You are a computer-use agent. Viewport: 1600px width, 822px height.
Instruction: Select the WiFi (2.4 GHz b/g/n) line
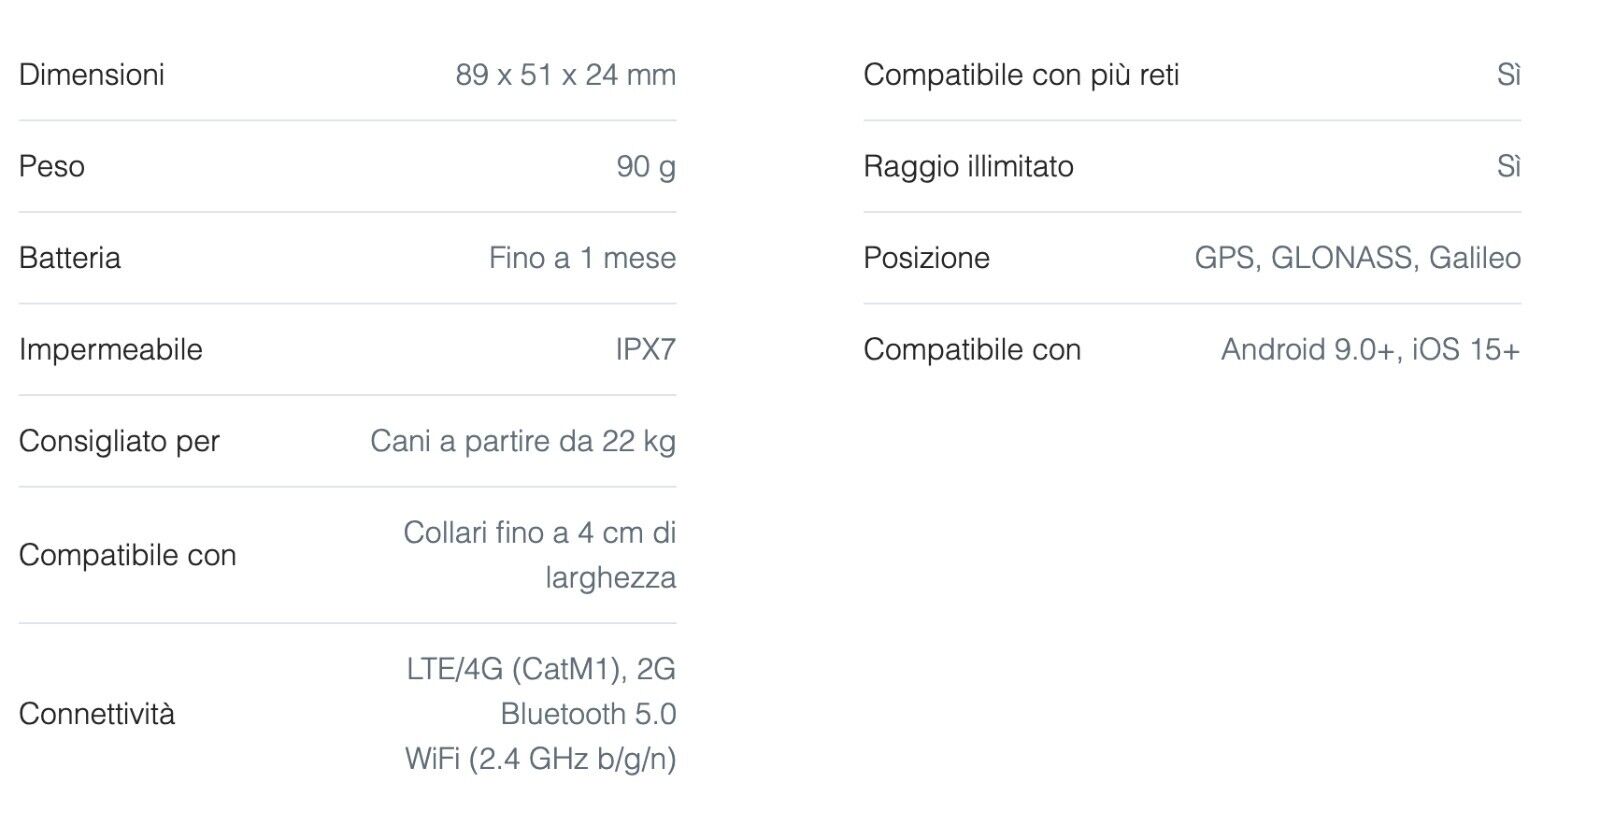tap(541, 759)
